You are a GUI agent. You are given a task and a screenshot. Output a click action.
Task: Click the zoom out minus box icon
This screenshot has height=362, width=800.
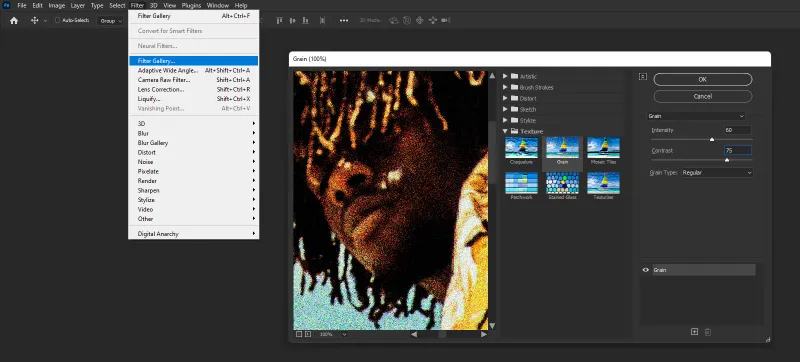[299, 334]
